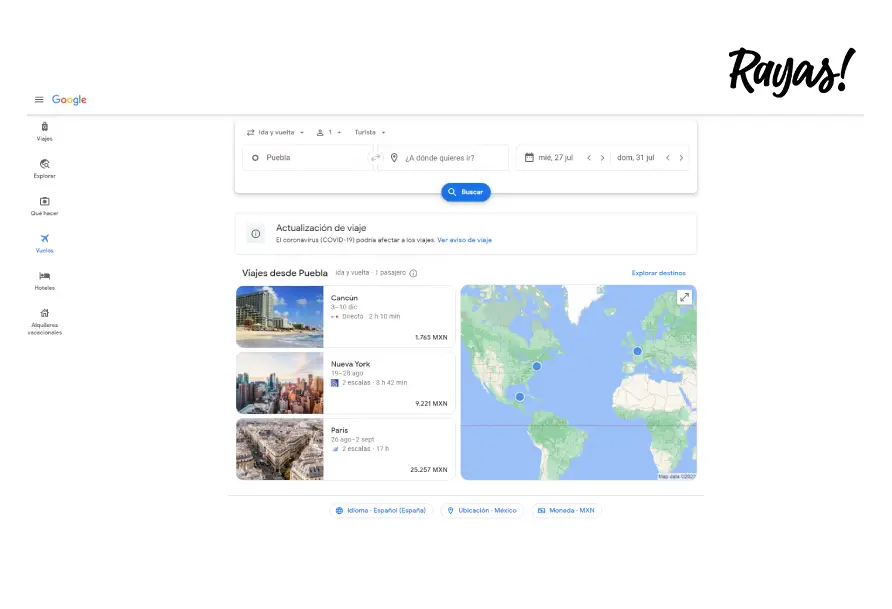
Task: Move the return date one day earlier
Action: click(668, 158)
